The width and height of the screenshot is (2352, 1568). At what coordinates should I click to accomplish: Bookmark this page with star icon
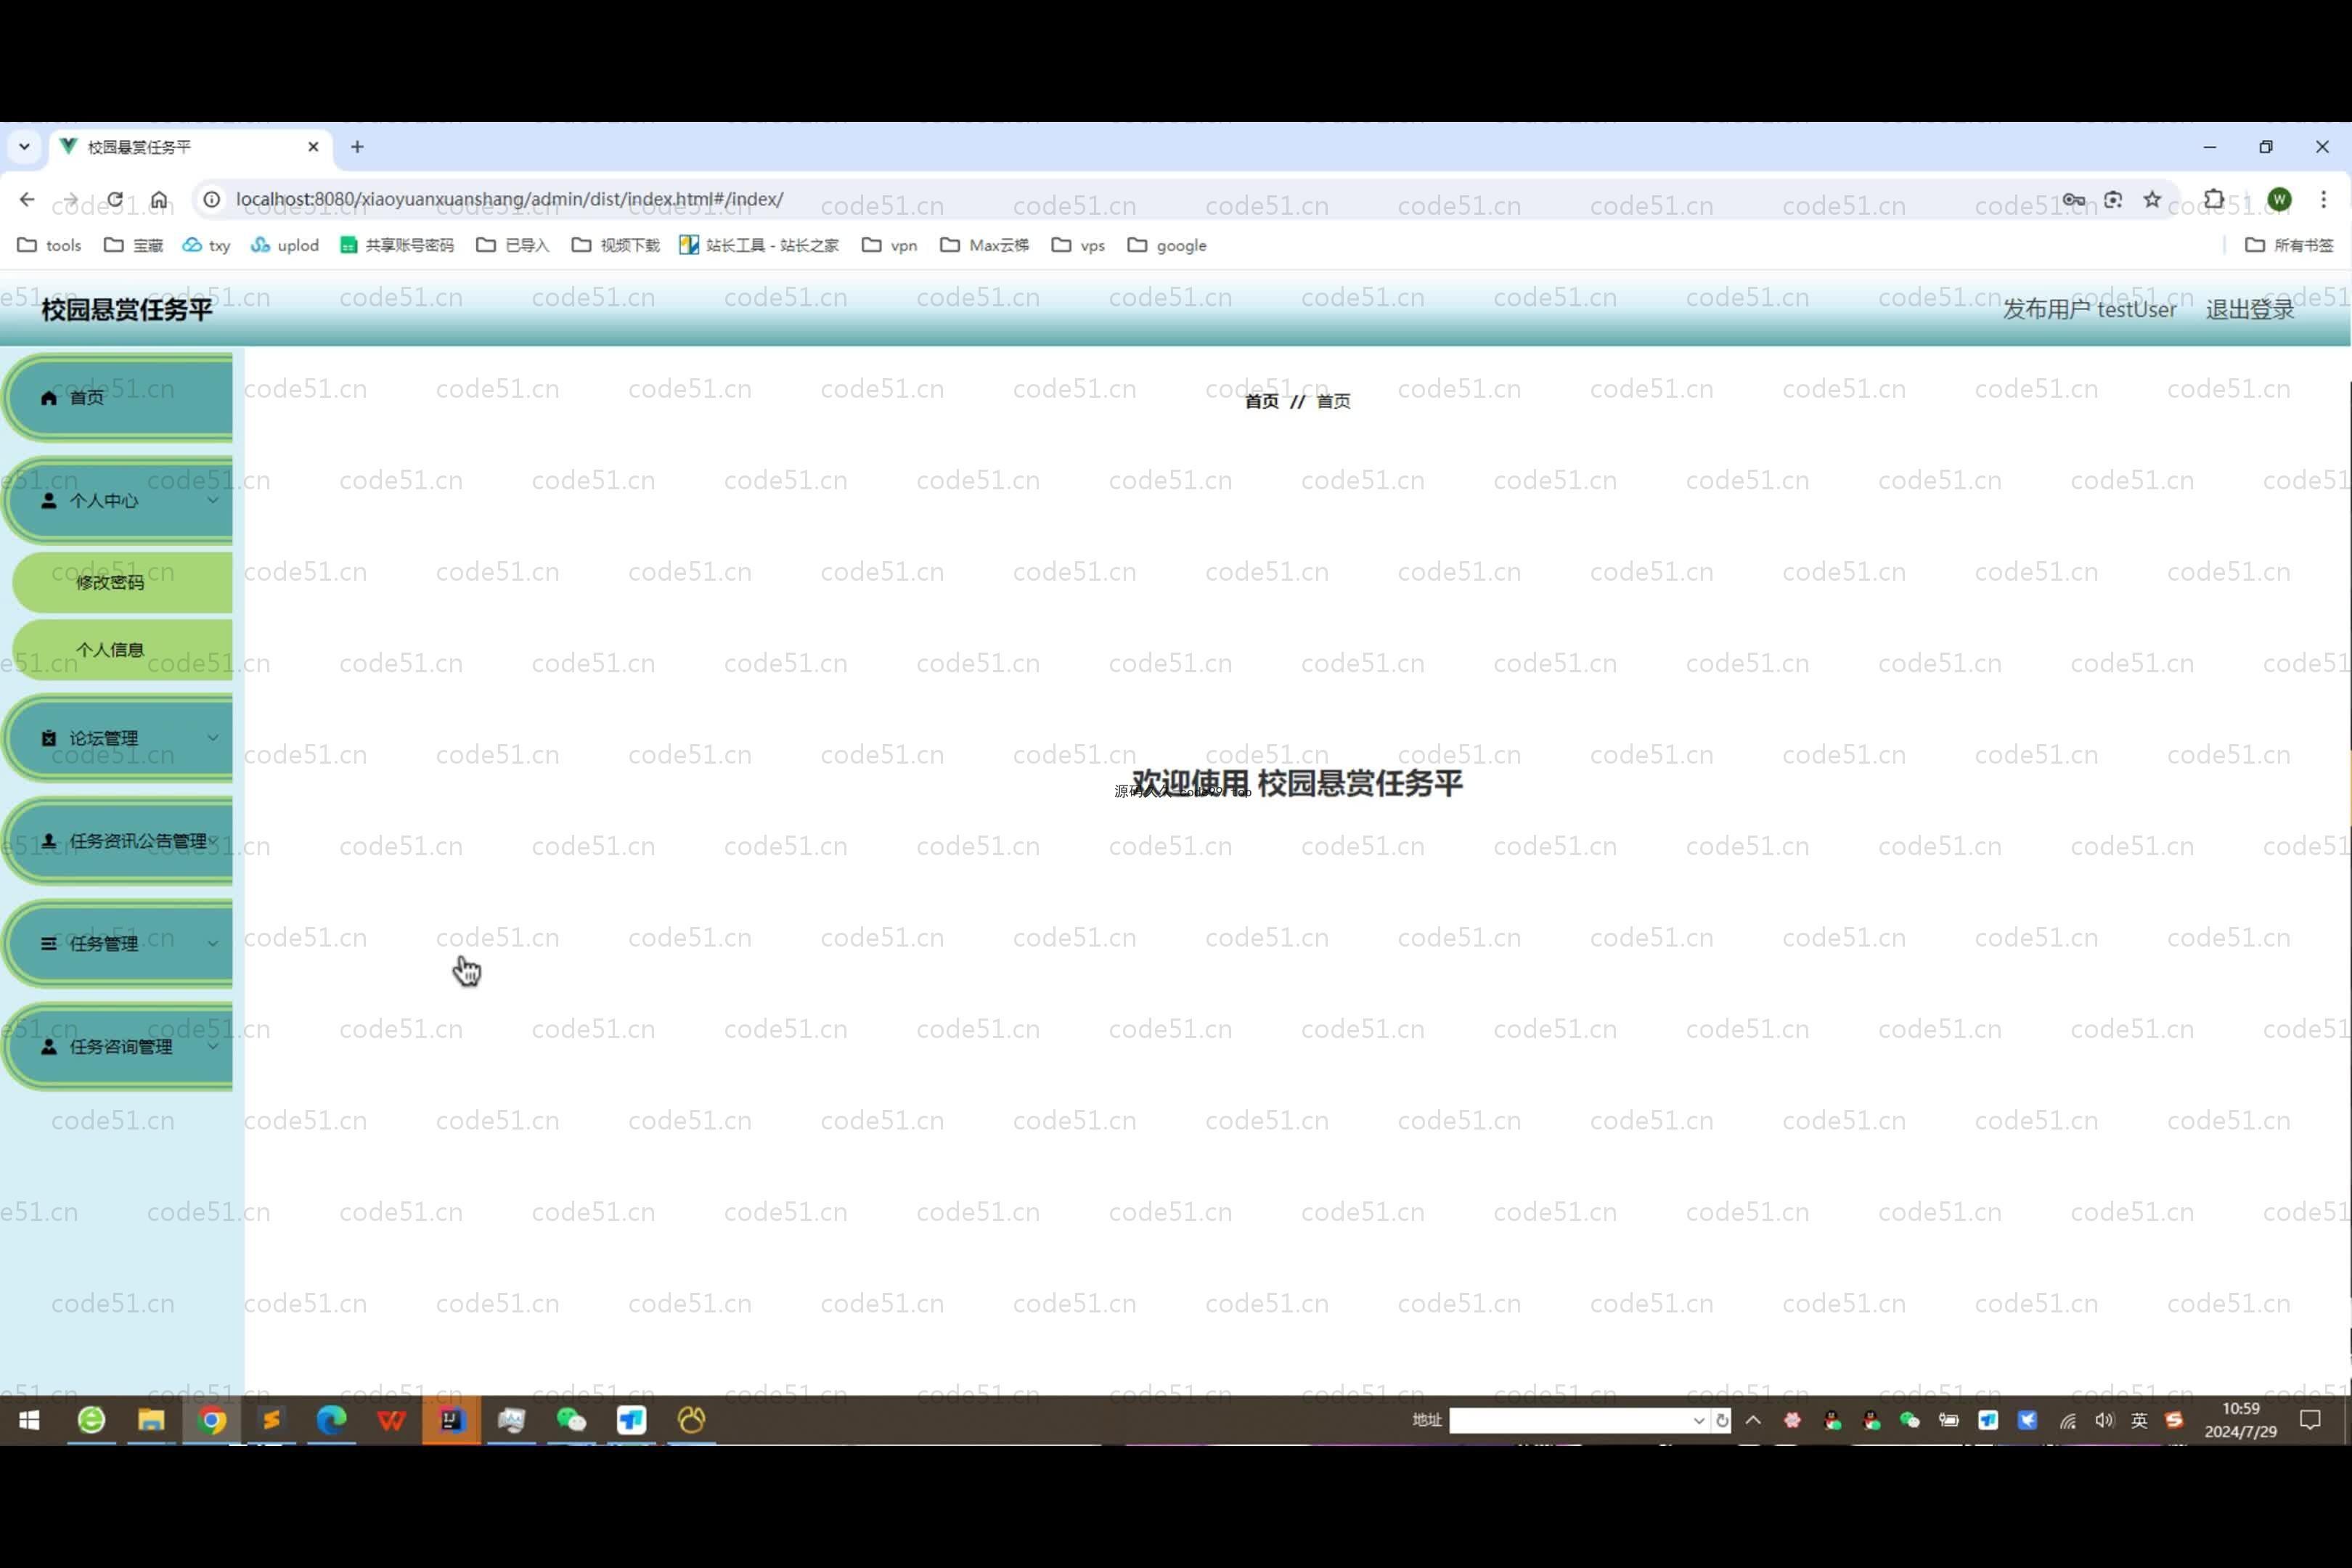pos(2152,199)
